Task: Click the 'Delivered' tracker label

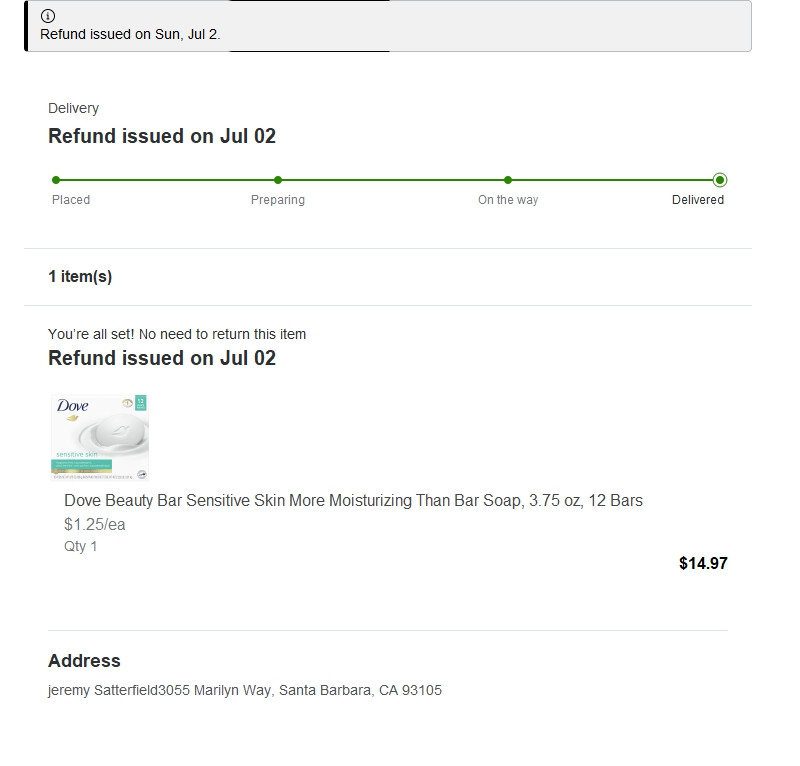Action: (x=698, y=200)
